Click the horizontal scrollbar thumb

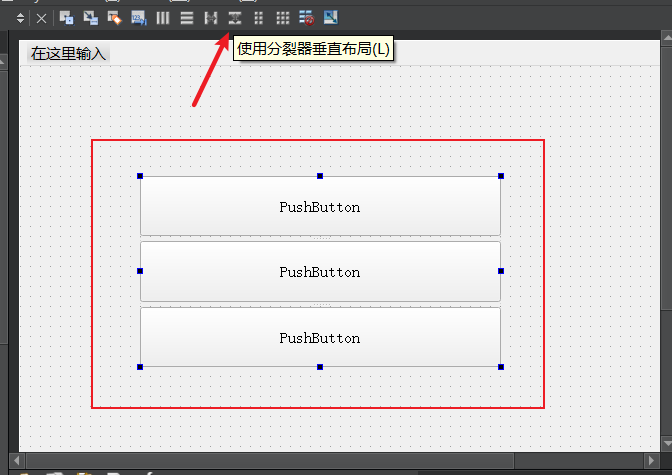pos(270,461)
